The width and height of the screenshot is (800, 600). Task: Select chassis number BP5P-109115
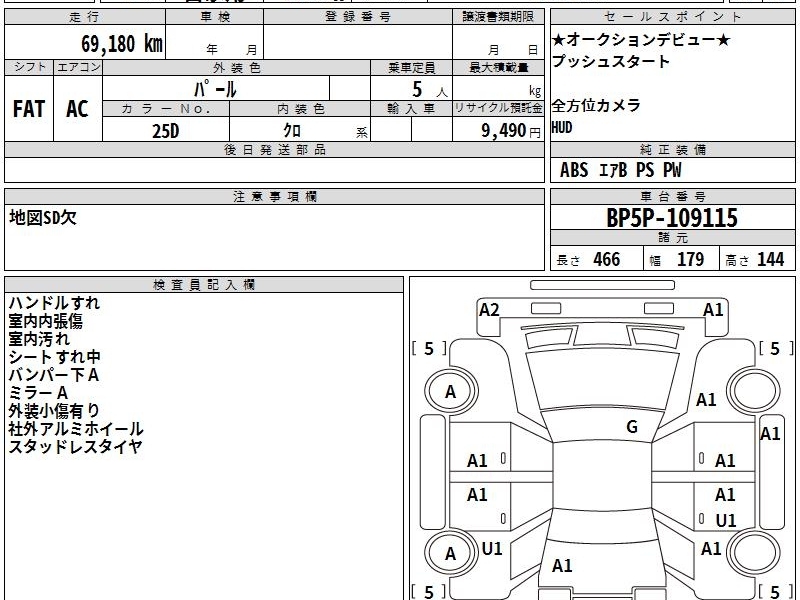[x=672, y=218]
